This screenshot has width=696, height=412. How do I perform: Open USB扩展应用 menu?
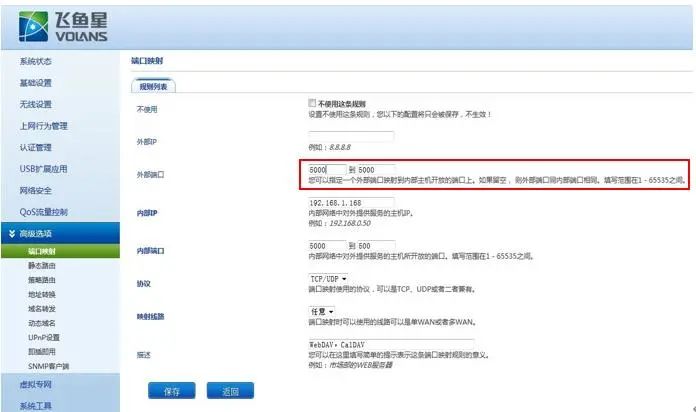point(44,169)
